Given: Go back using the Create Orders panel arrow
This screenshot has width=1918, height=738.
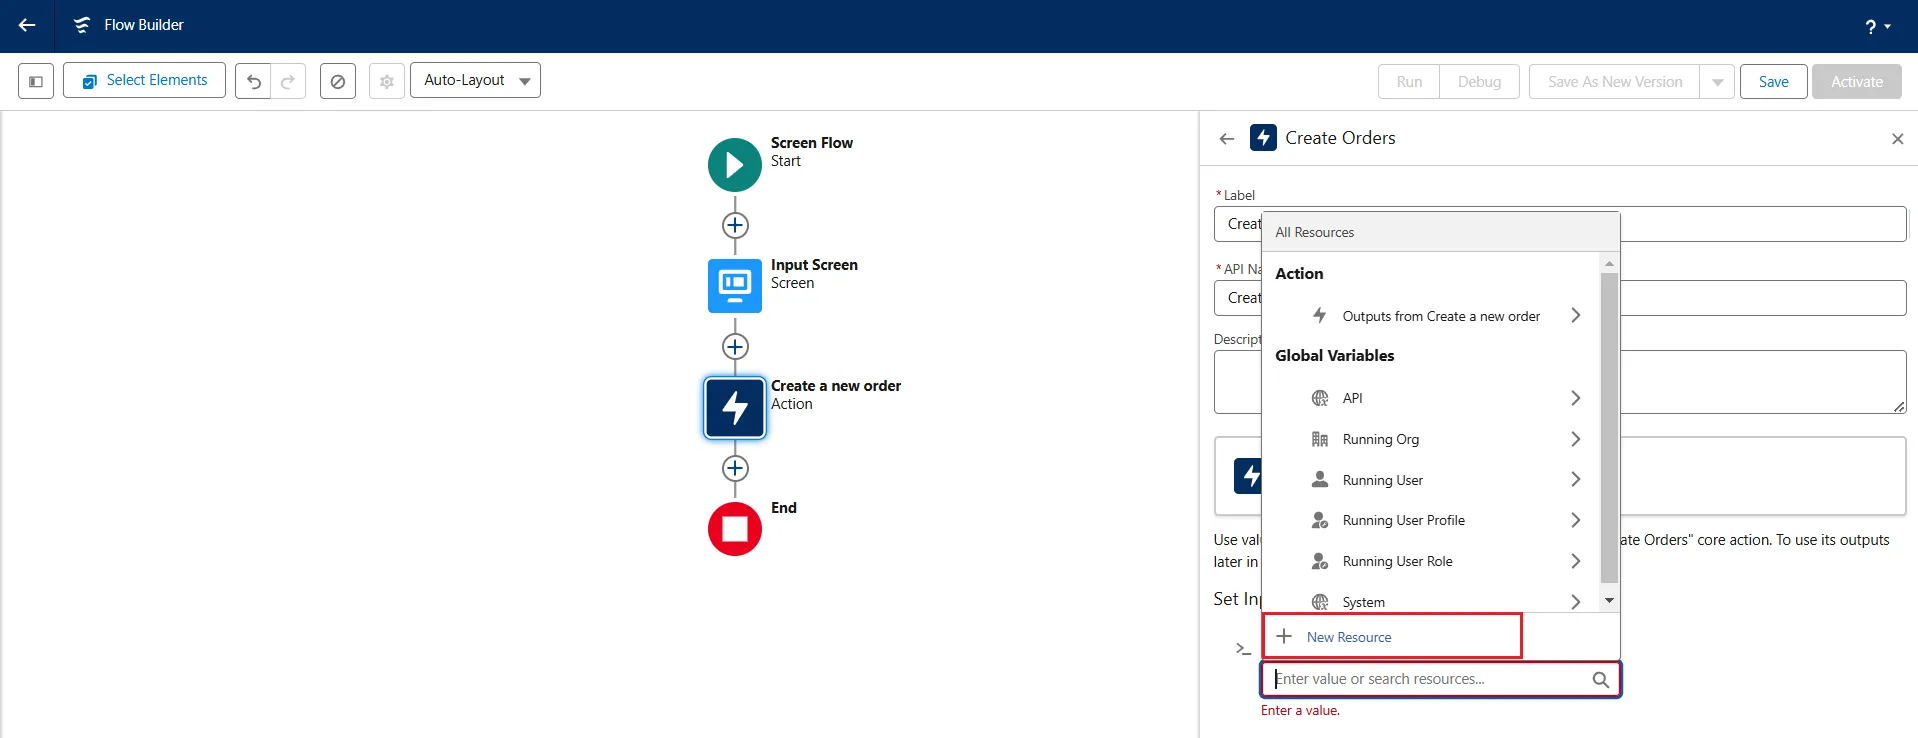Looking at the screenshot, I should [1227, 139].
